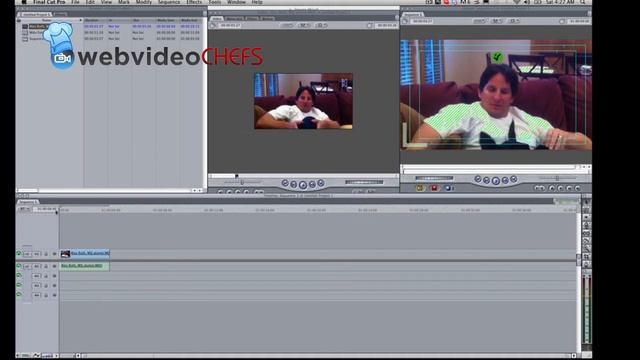Select the Zoom tool in tool palette
The width and height of the screenshot is (640, 360).
tap(587, 249)
